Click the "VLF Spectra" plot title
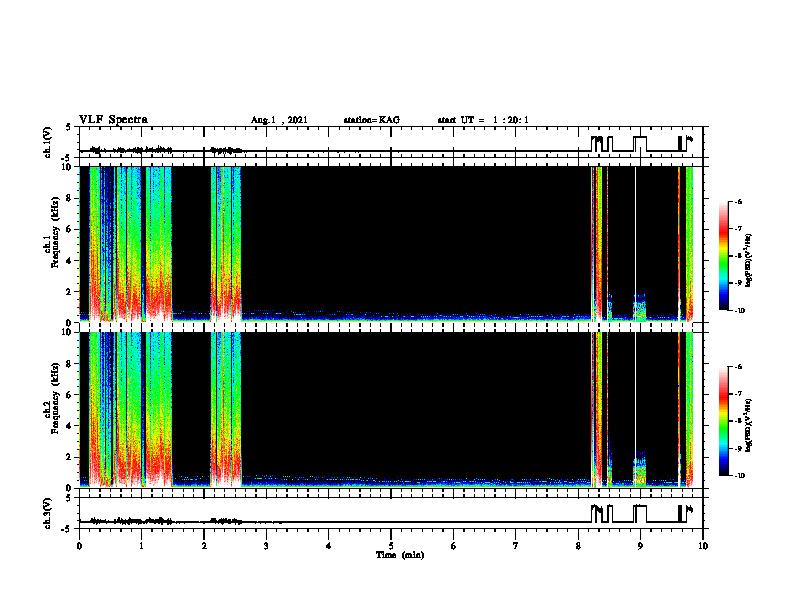The width and height of the screenshot is (792, 612). coord(113,120)
